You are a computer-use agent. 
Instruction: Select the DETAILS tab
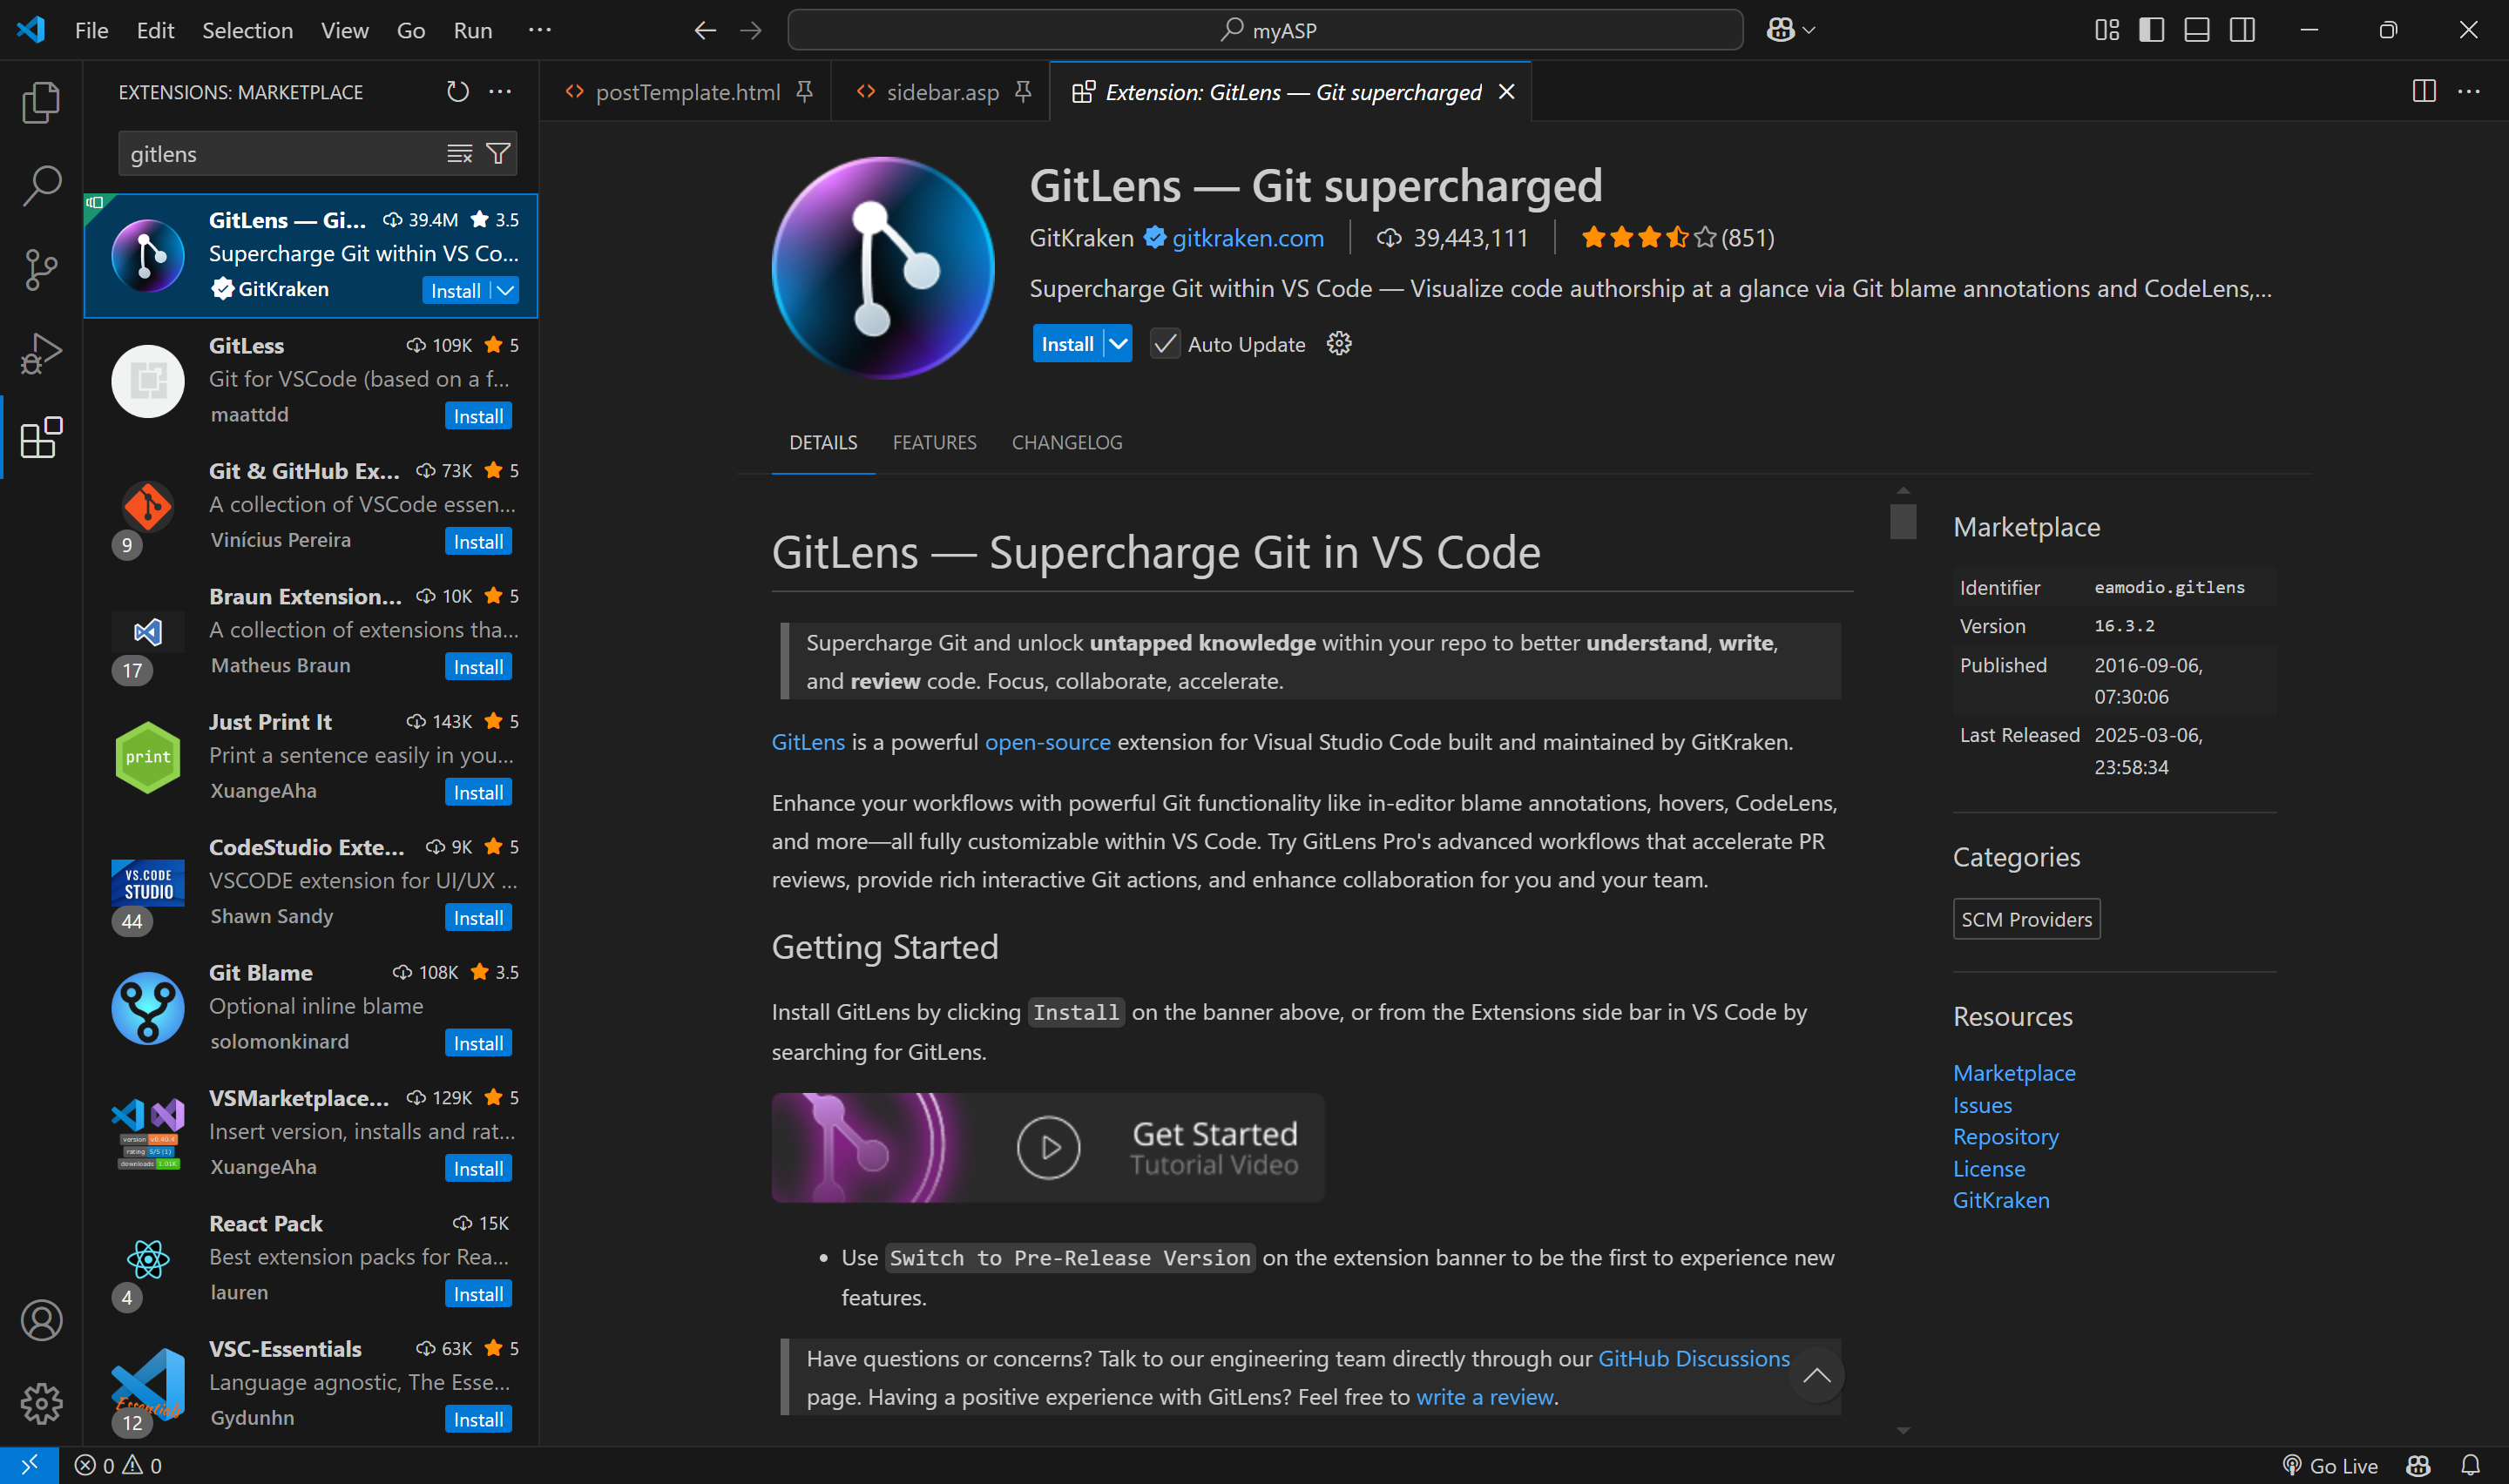tap(823, 442)
